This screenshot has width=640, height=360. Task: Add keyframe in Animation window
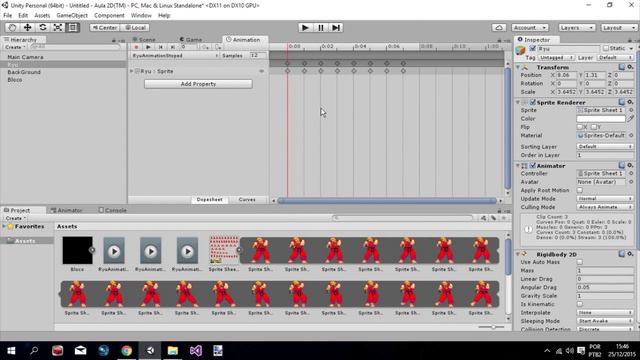pyautogui.click(x=205, y=47)
